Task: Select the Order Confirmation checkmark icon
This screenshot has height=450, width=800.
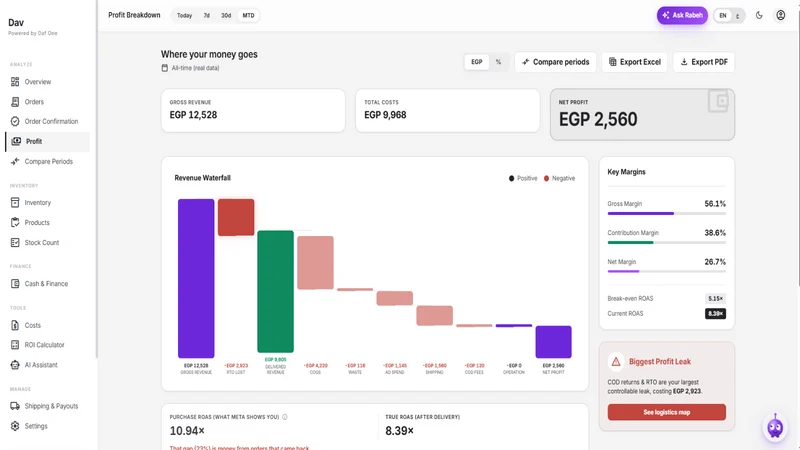Action: click(15, 121)
